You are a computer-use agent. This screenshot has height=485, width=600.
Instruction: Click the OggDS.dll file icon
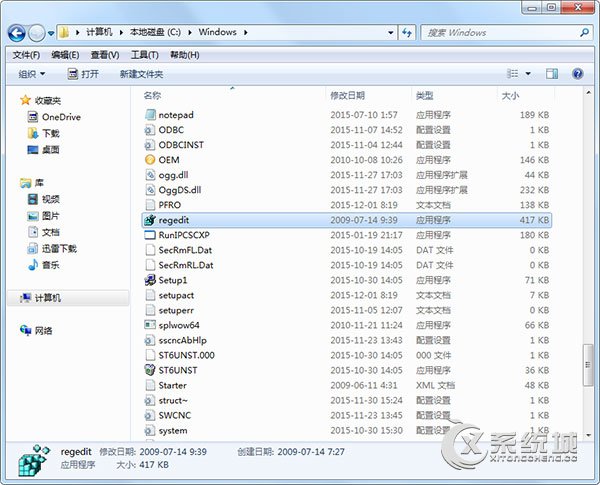(x=150, y=190)
